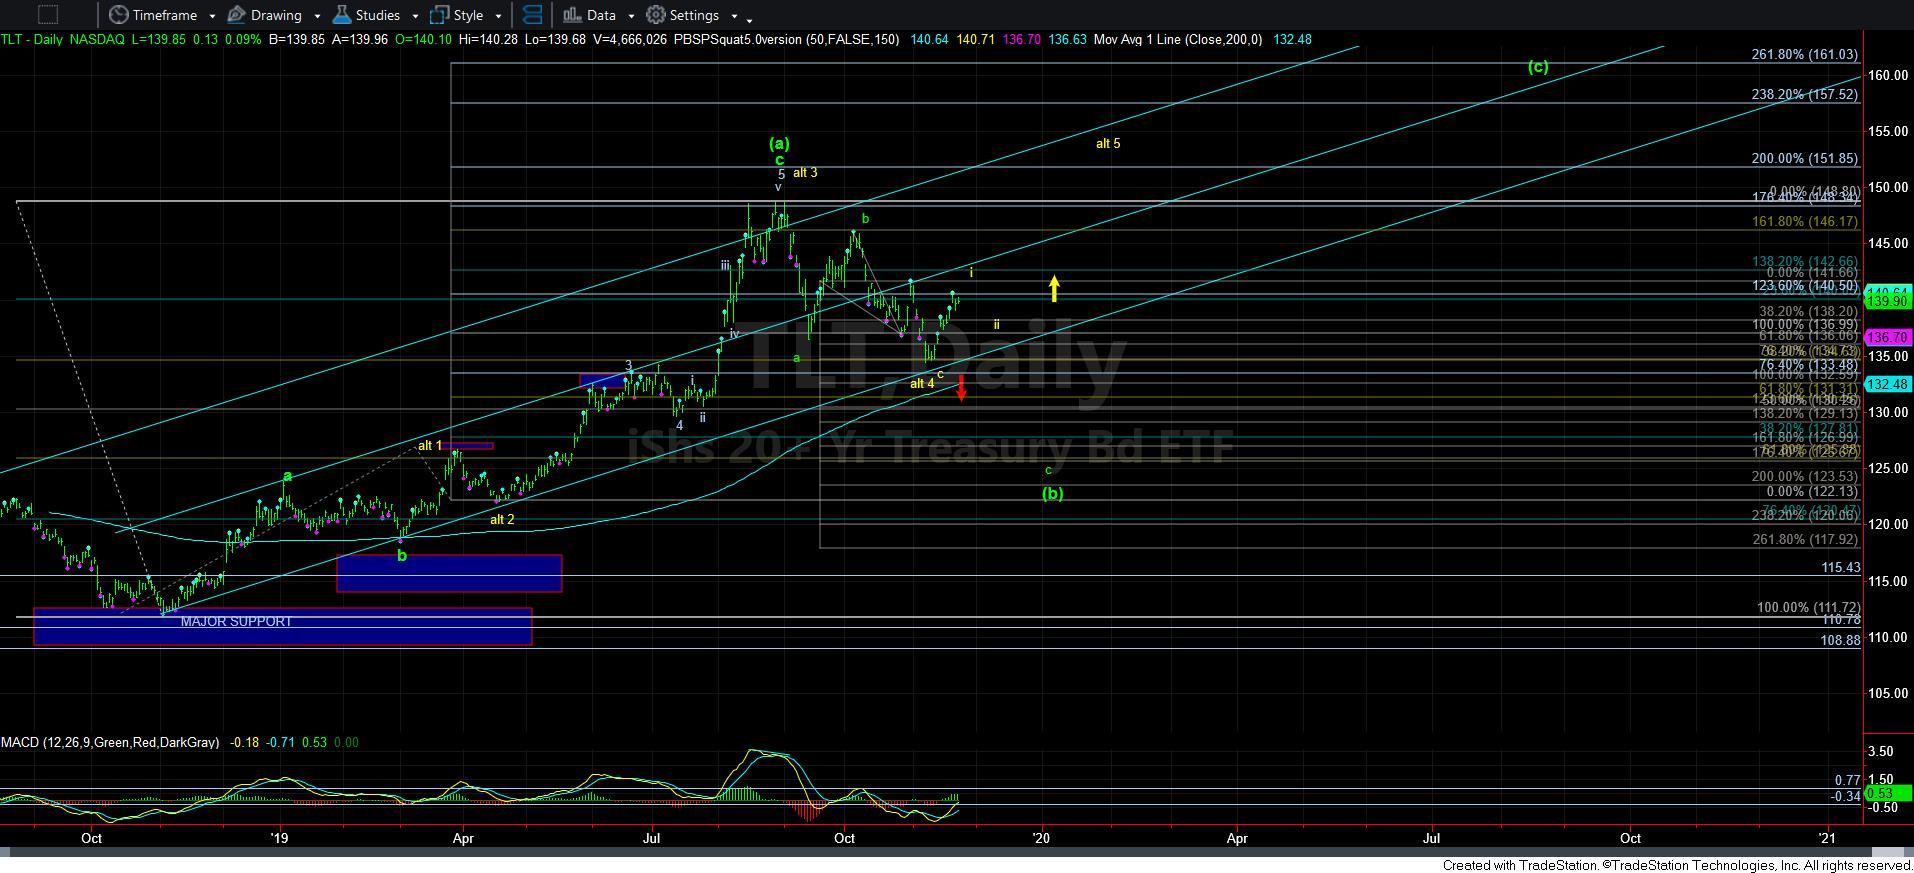Image resolution: width=1914 pixels, height=873 pixels.
Task: Click the 160.00 price scale value
Action: 1888,75
